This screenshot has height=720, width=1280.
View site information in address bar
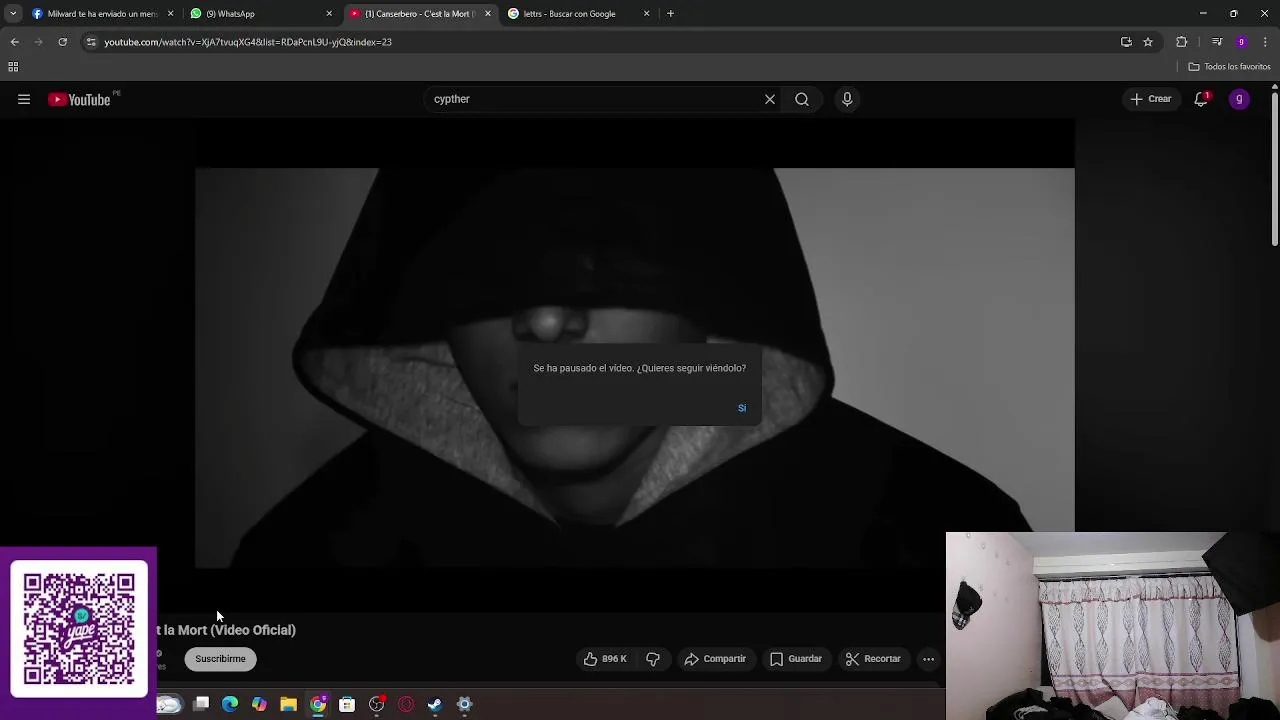(91, 42)
